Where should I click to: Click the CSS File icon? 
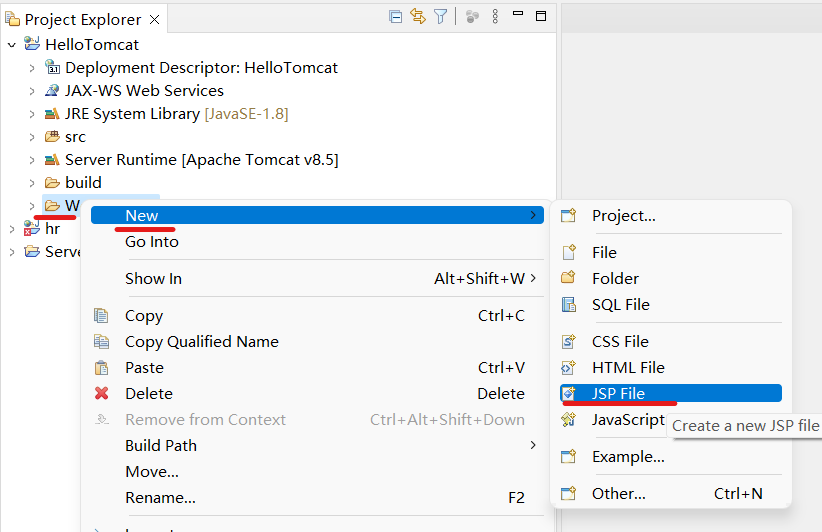click(569, 341)
